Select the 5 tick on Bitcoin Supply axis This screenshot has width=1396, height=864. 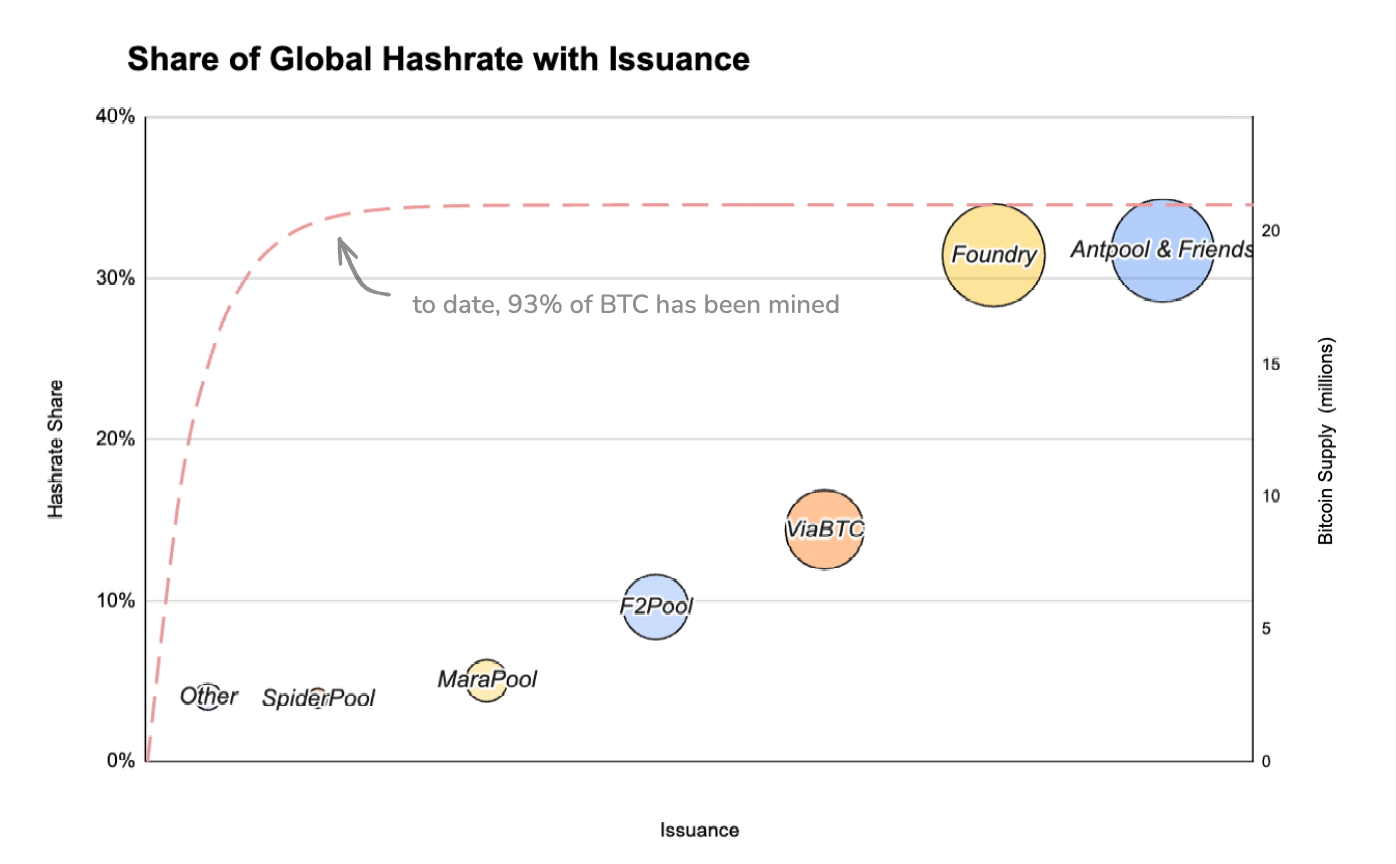(x=1266, y=628)
